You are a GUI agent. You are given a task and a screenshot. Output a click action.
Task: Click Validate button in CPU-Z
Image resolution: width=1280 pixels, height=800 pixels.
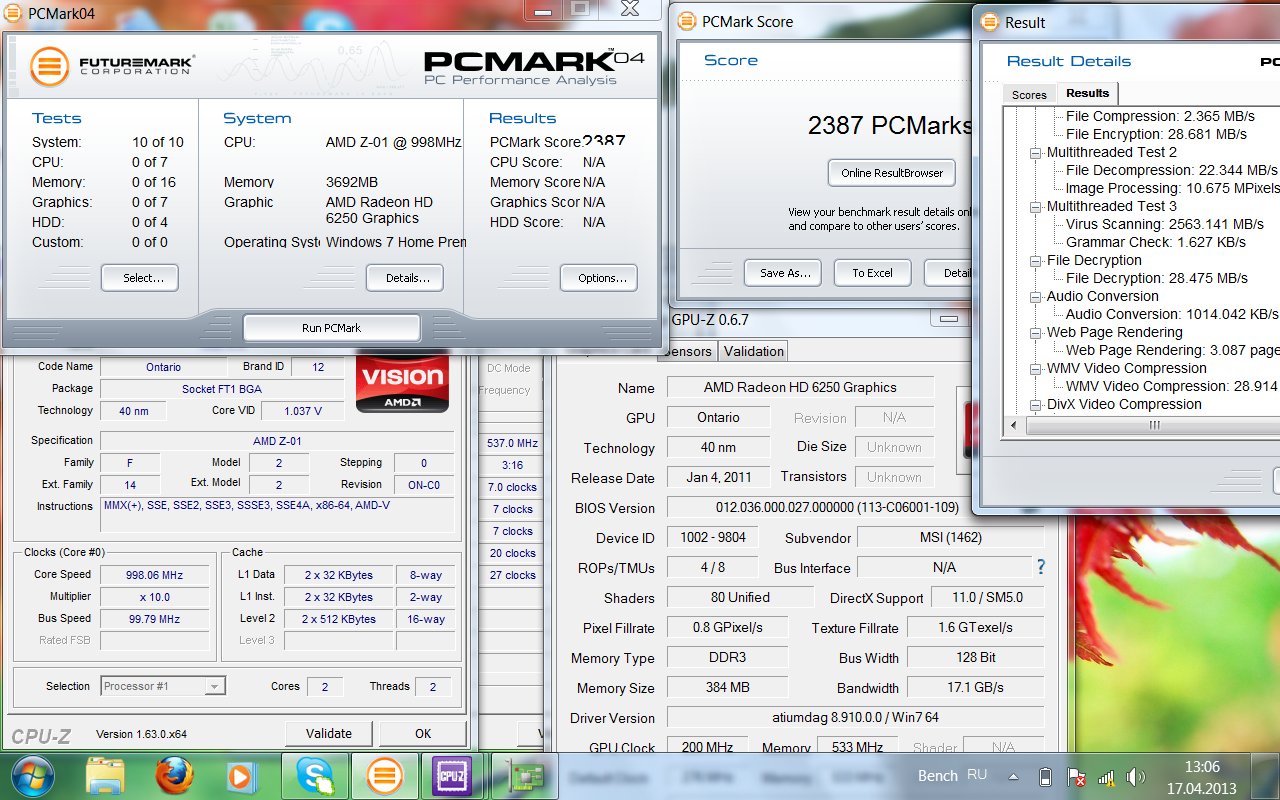tap(329, 733)
